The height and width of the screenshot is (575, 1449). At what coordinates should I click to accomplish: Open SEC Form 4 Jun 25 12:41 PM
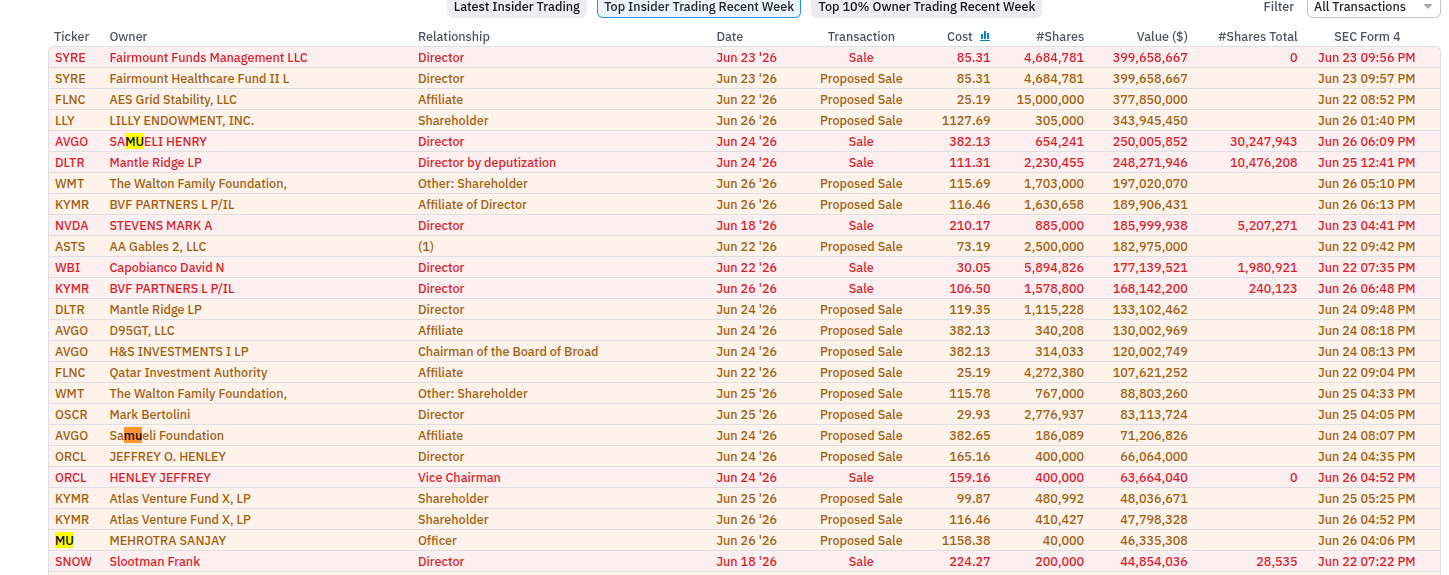coord(1366,162)
